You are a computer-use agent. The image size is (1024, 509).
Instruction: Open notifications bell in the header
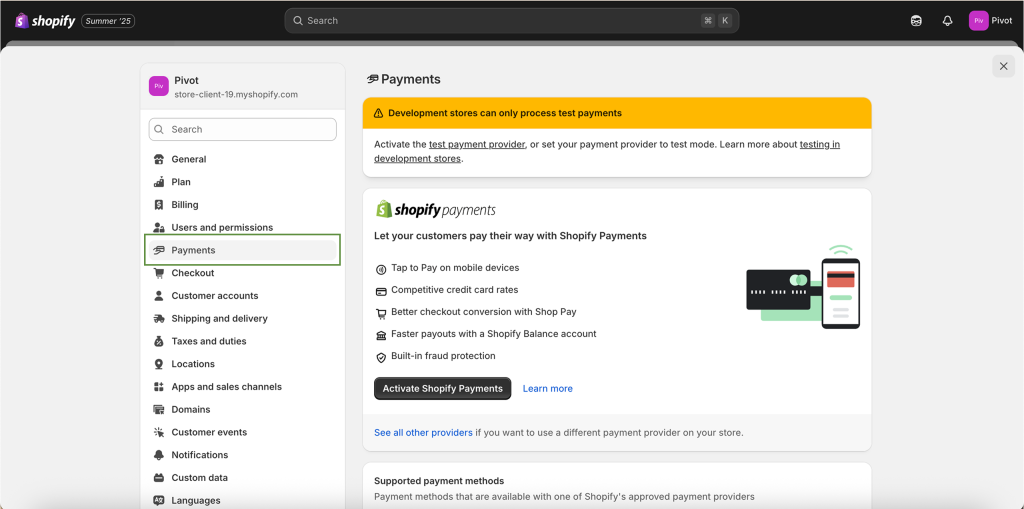click(x=948, y=21)
